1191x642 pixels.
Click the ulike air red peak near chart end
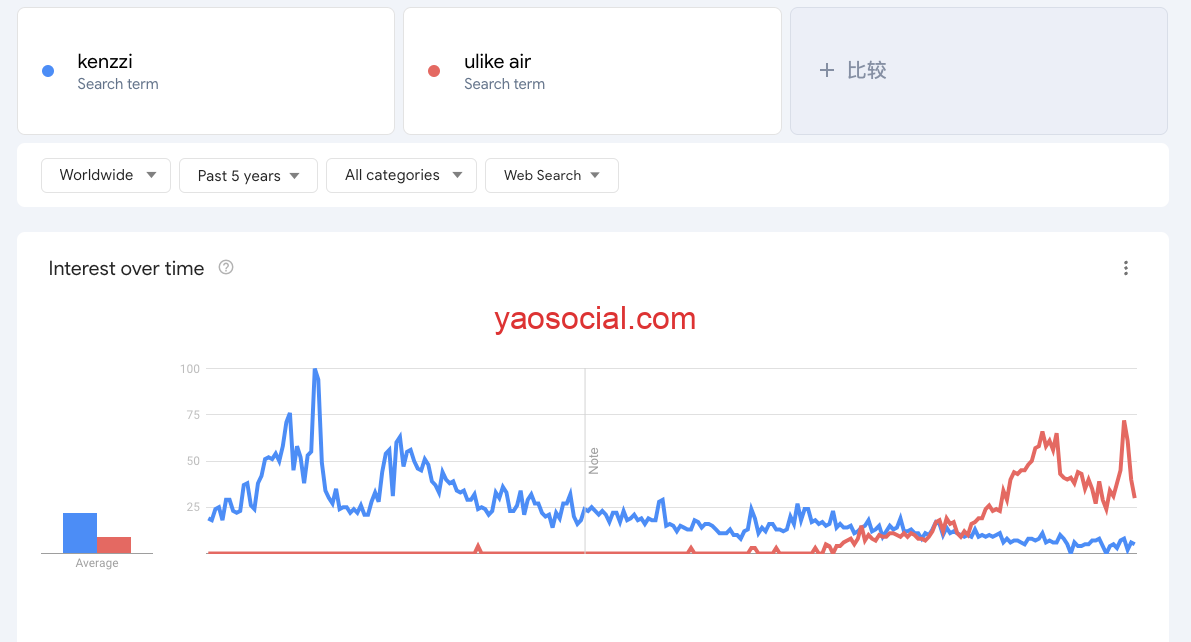1124,422
